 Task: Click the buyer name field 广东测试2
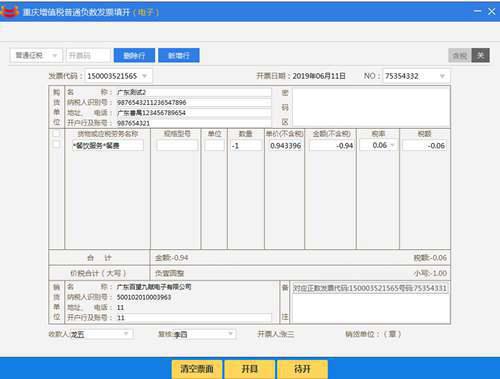click(193, 92)
